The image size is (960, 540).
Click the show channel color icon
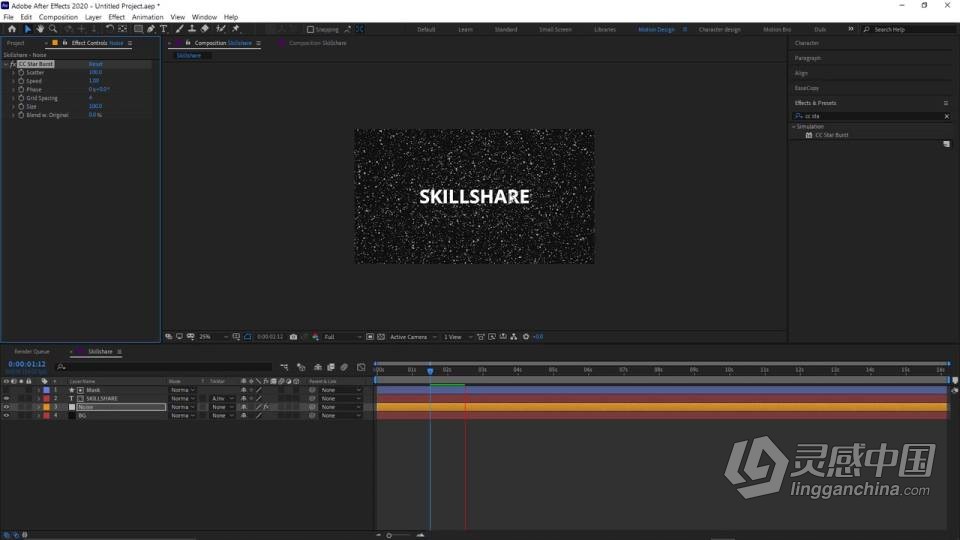(315, 337)
